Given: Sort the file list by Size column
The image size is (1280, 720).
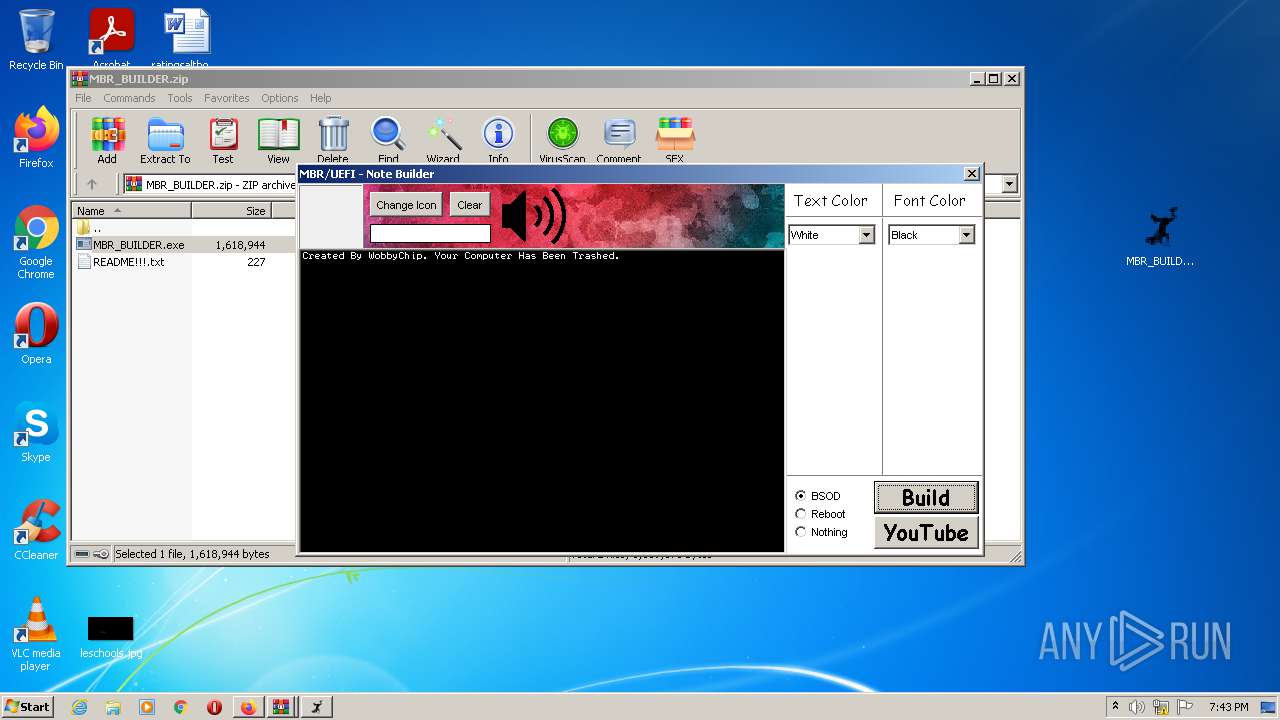Looking at the screenshot, I should pos(231,211).
